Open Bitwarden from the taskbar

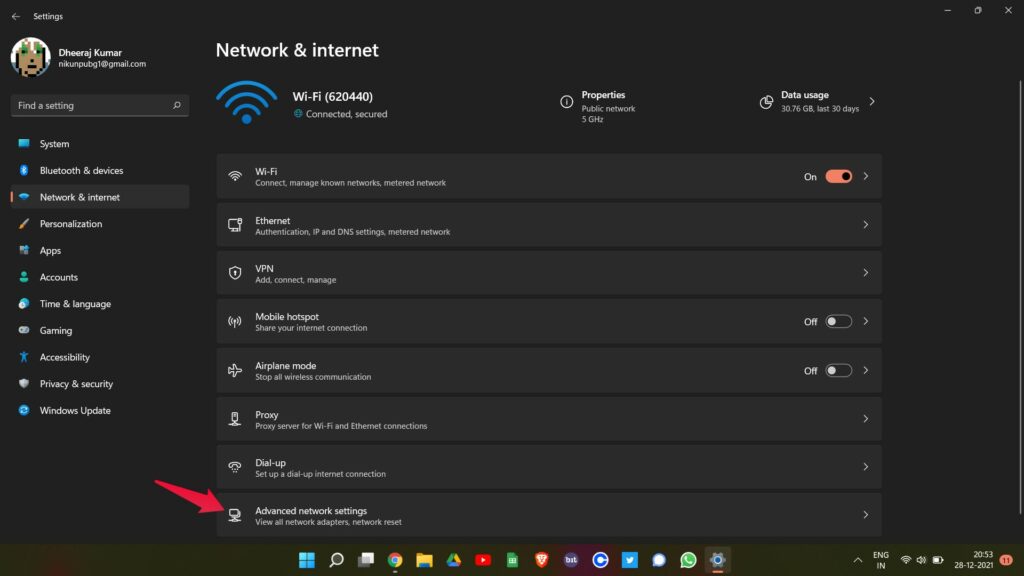coord(571,559)
